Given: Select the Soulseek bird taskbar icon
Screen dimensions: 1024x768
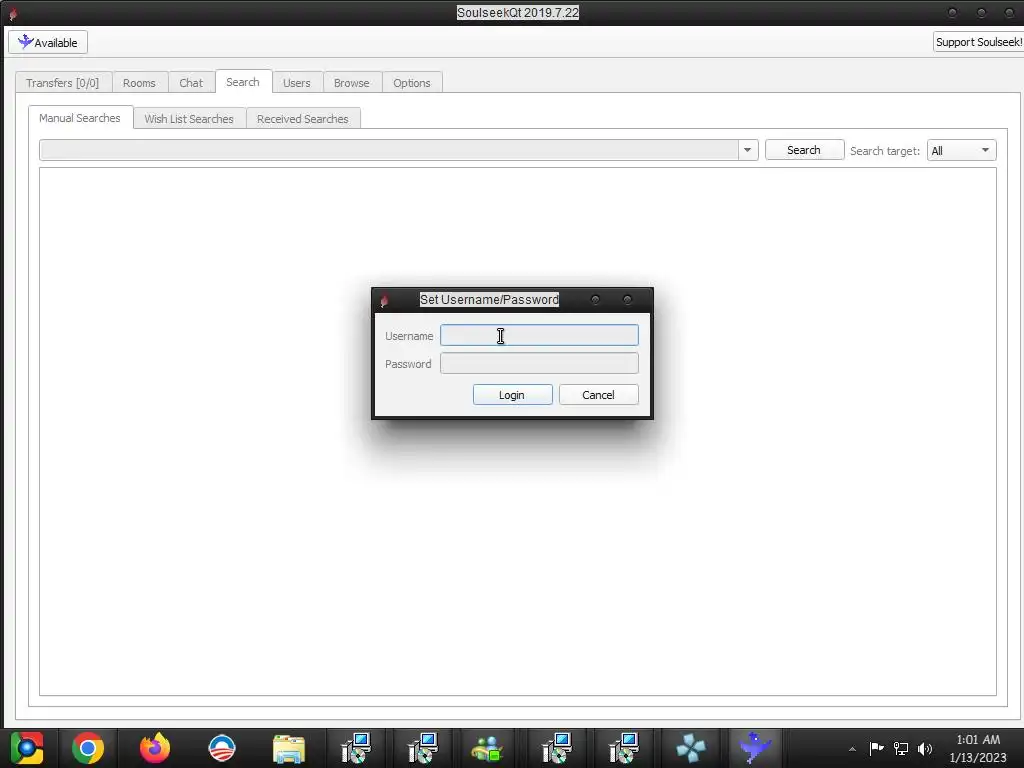Looking at the screenshot, I should [x=756, y=748].
